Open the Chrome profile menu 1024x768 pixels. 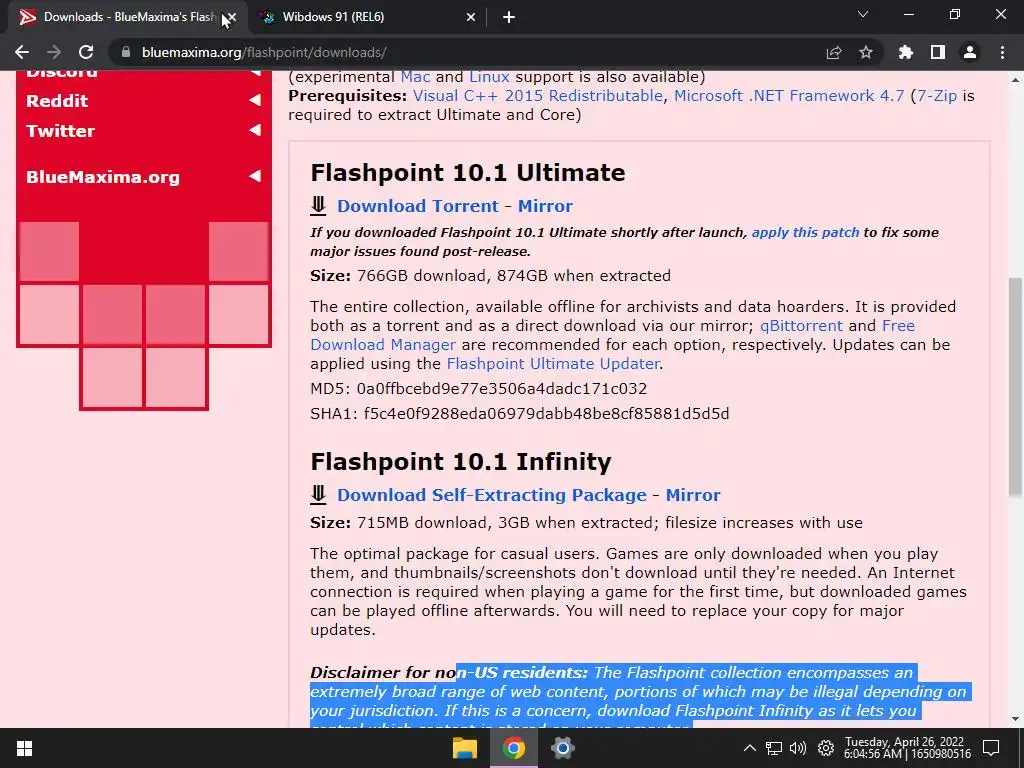coord(970,52)
